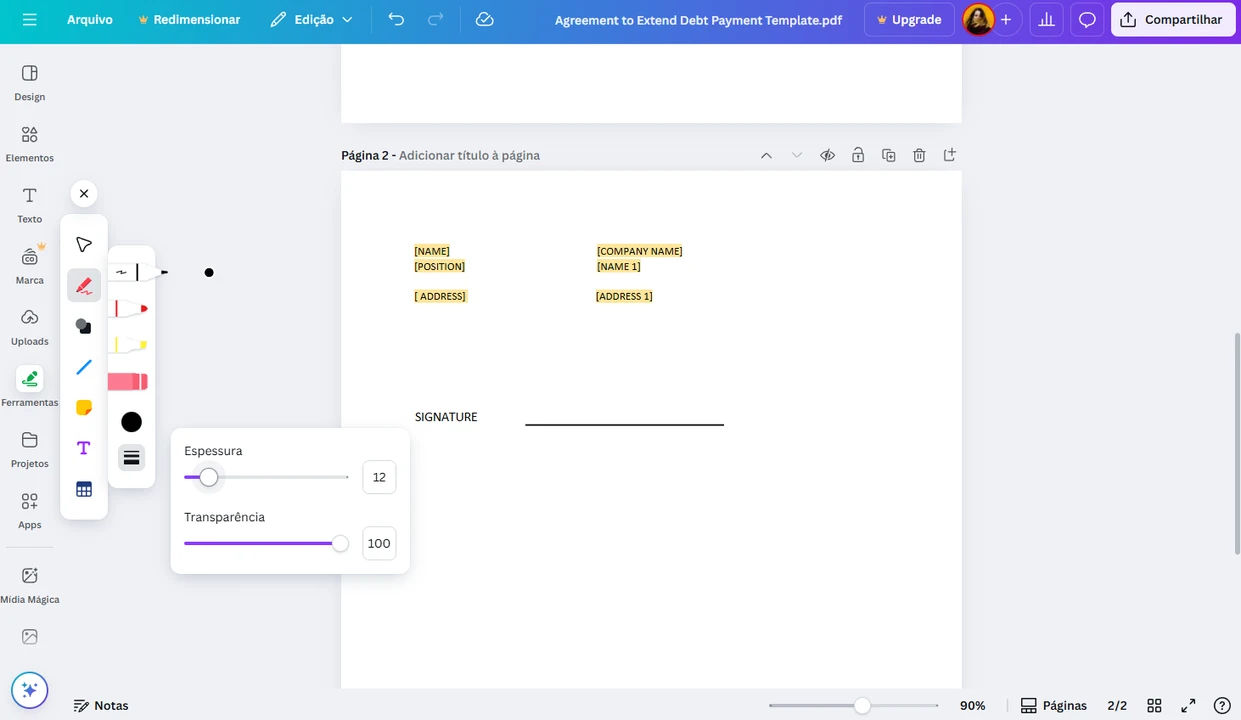Undo the last action
The width and height of the screenshot is (1241, 720).
coord(396,20)
